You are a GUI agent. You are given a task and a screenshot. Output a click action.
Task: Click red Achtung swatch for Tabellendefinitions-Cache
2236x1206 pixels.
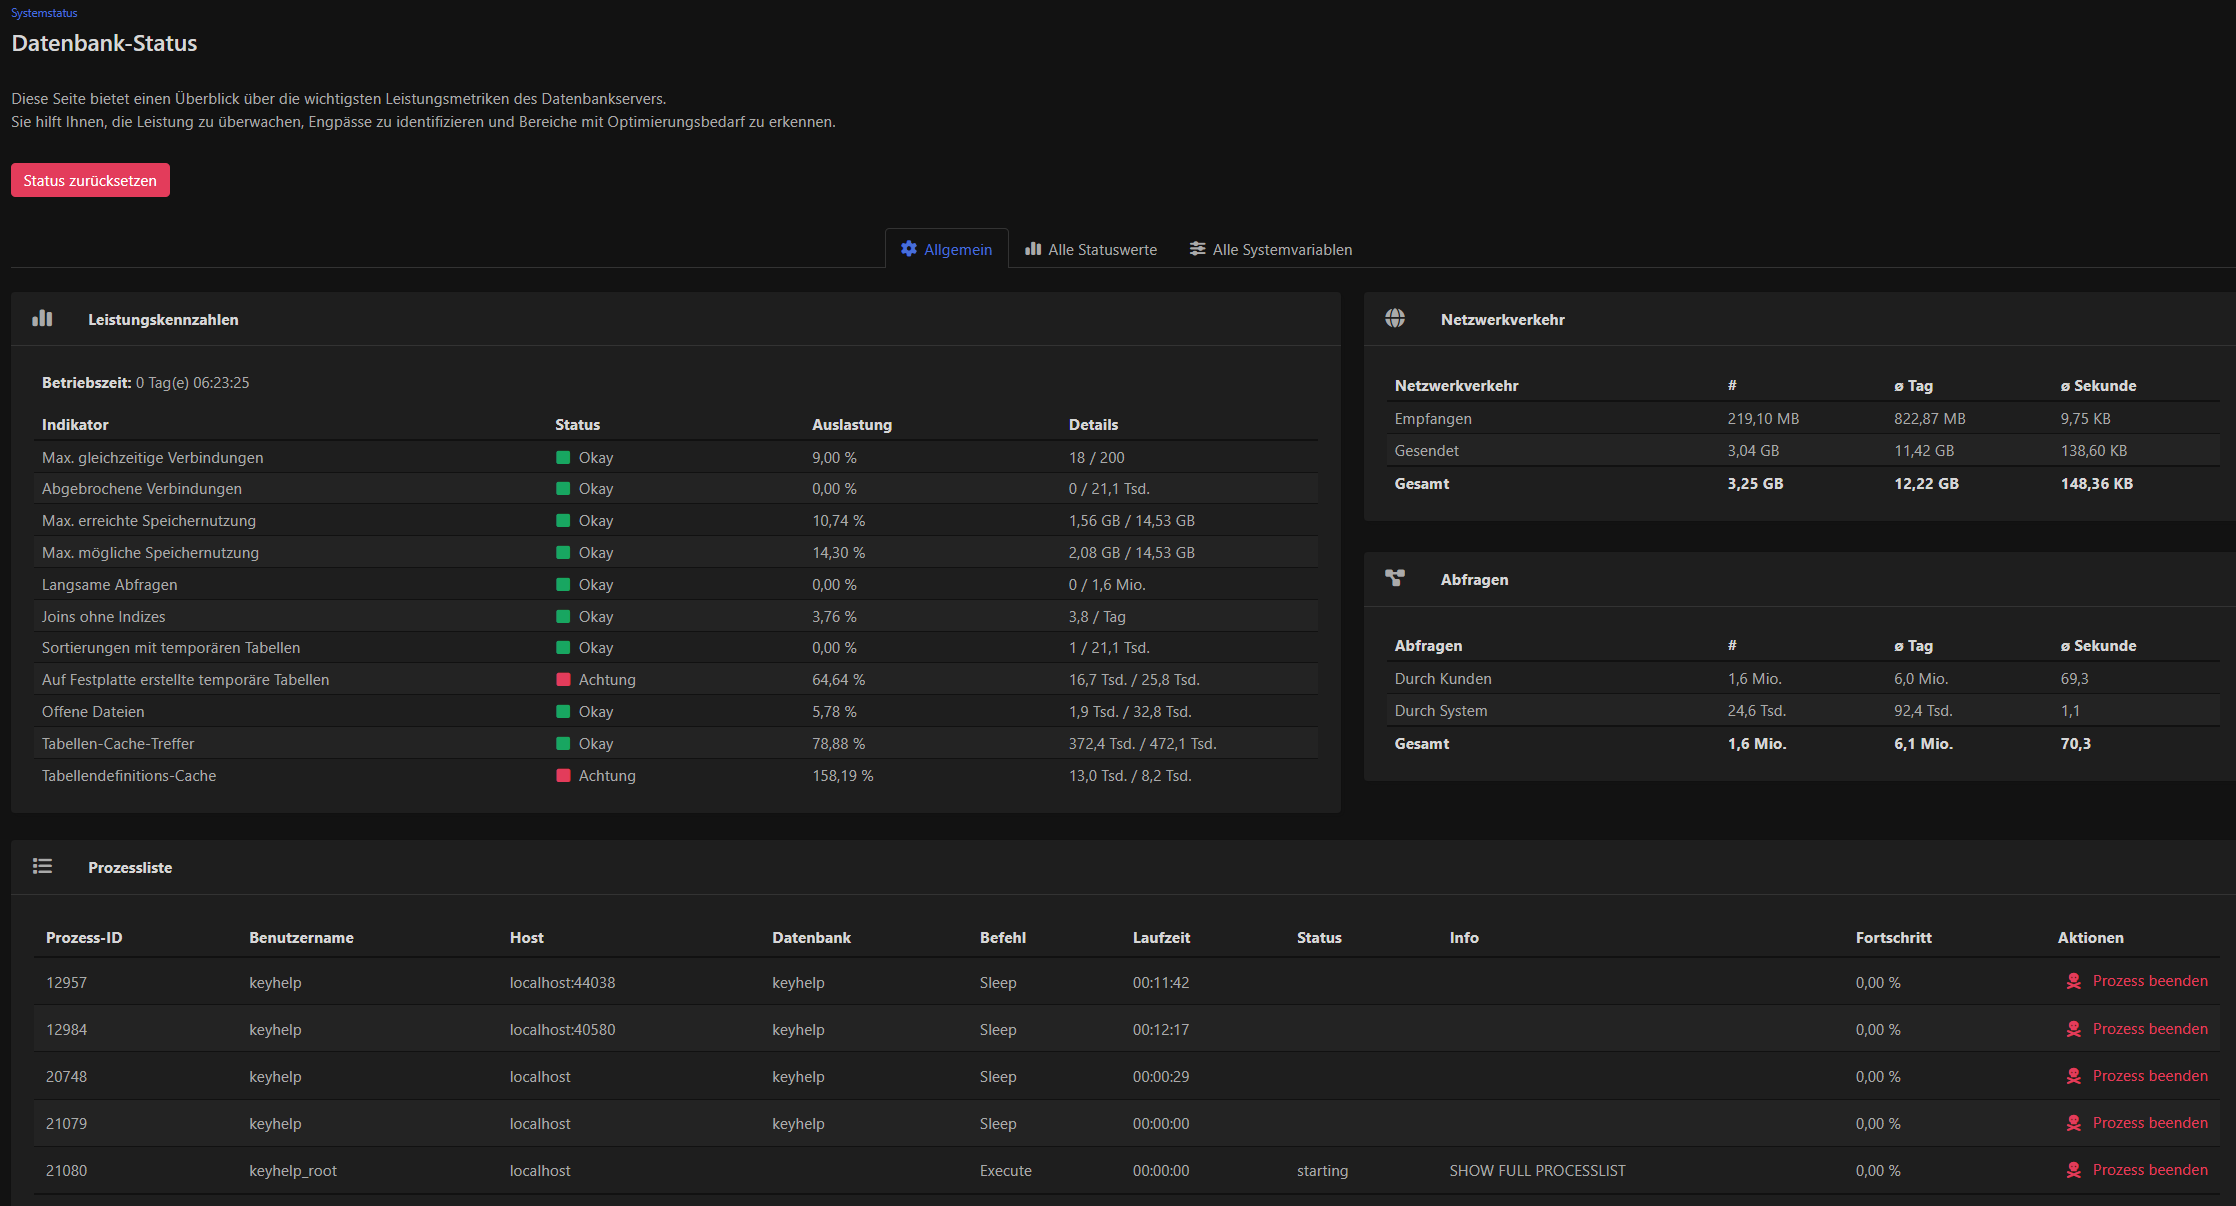click(563, 776)
